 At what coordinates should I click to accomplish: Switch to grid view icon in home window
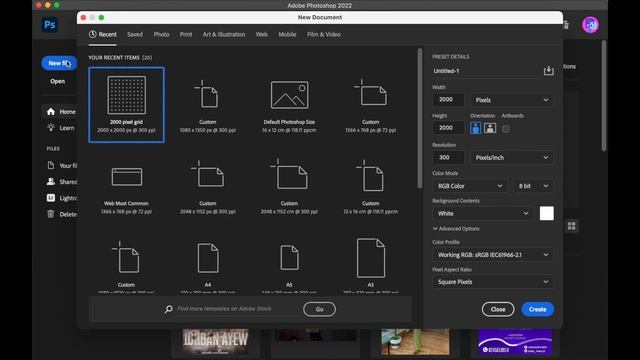(x=571, y=226)
